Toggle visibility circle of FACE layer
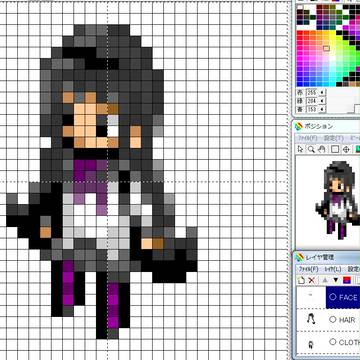360x360 pixels. click(x=332, y=296)
